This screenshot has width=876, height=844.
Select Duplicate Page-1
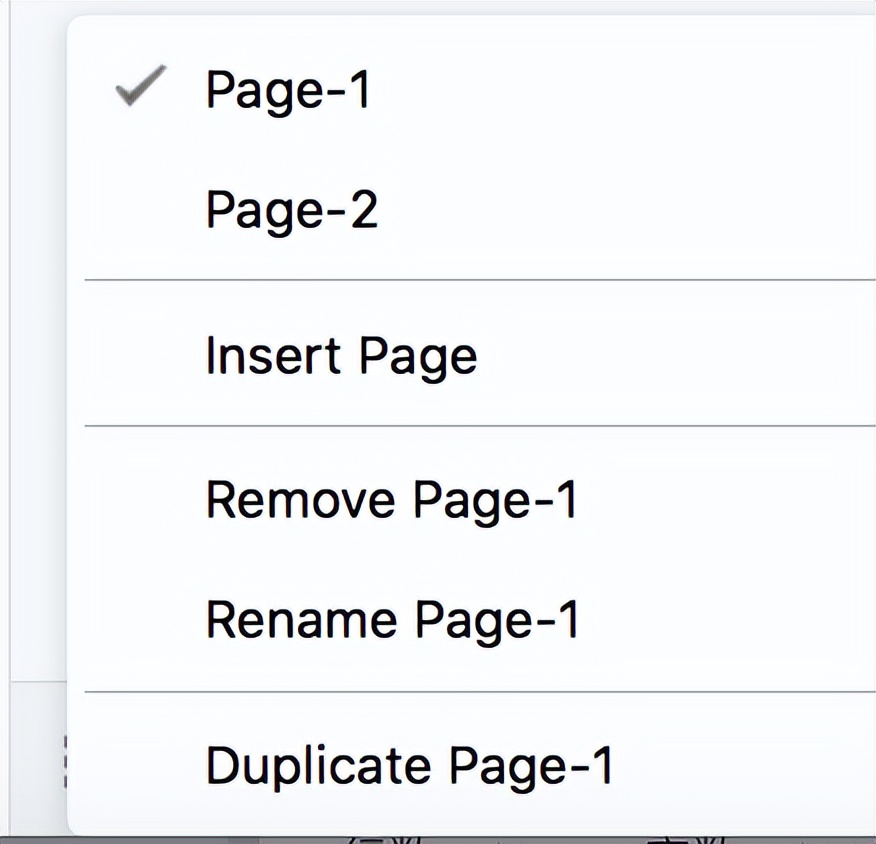click(409, 766)
